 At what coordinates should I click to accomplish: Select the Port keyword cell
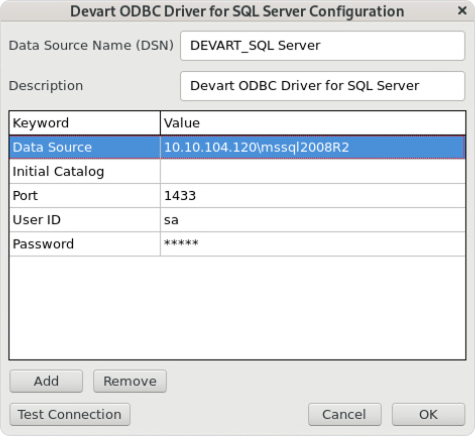(85, 196)
